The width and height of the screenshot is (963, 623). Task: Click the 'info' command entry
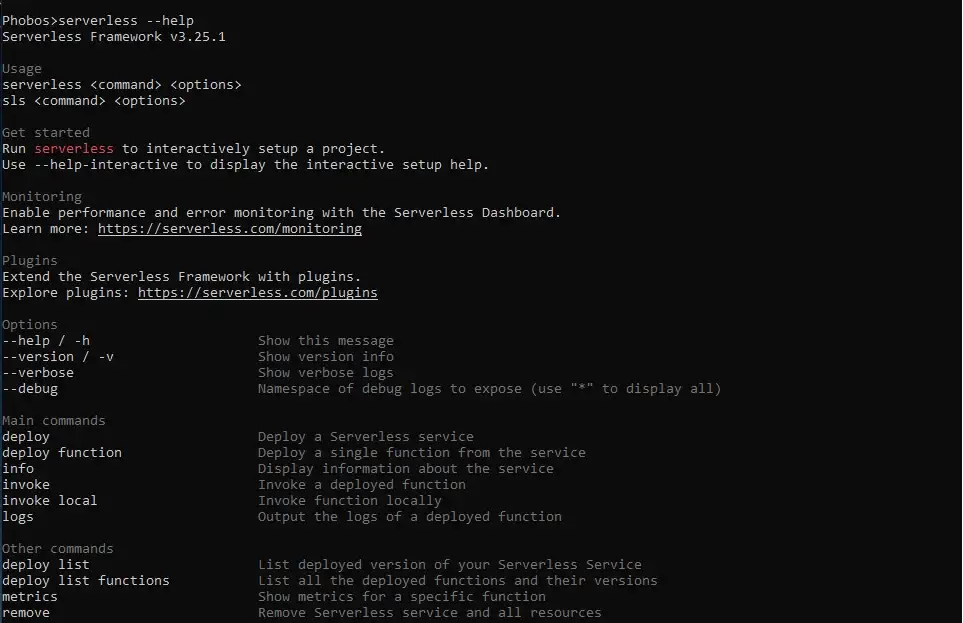[18, 469]
